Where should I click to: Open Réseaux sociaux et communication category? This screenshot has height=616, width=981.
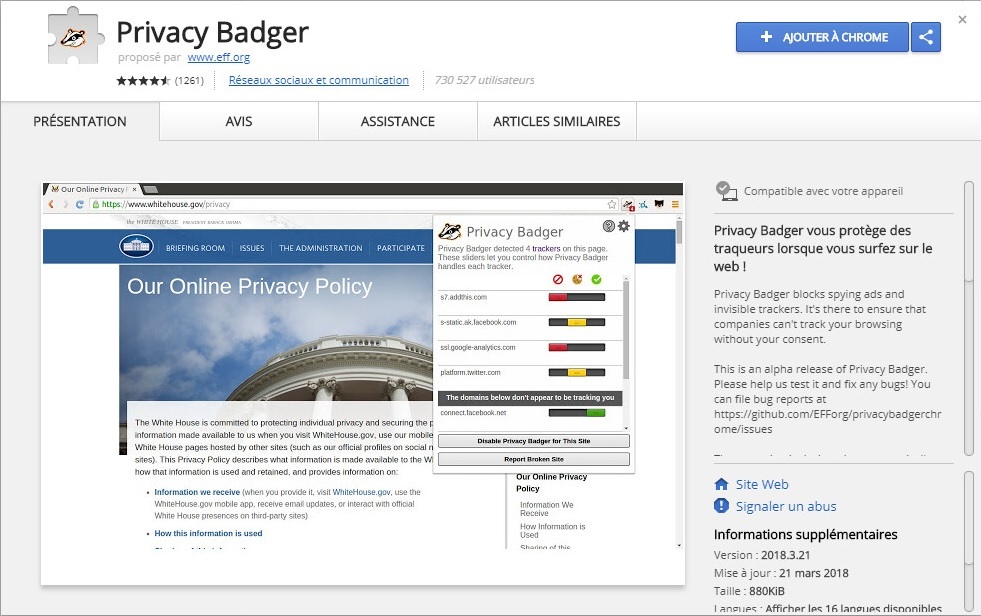(318, 80)
